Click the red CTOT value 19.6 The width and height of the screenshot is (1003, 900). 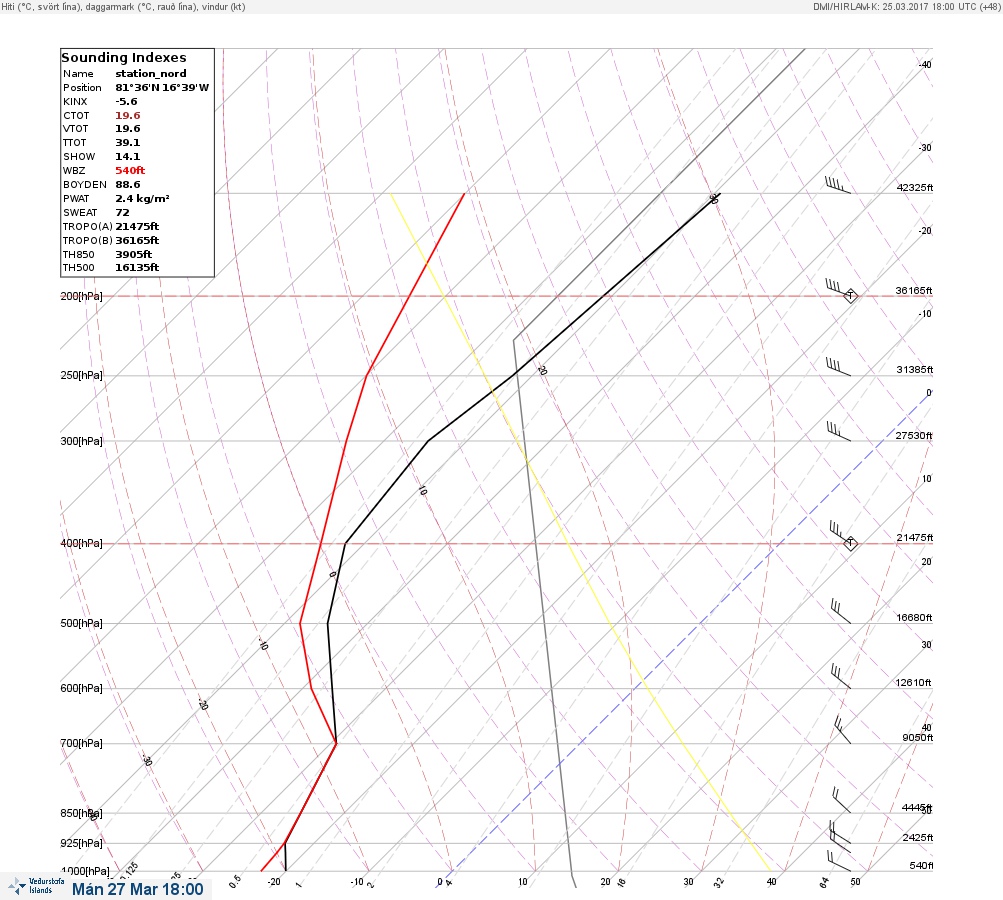pos(128,116)
